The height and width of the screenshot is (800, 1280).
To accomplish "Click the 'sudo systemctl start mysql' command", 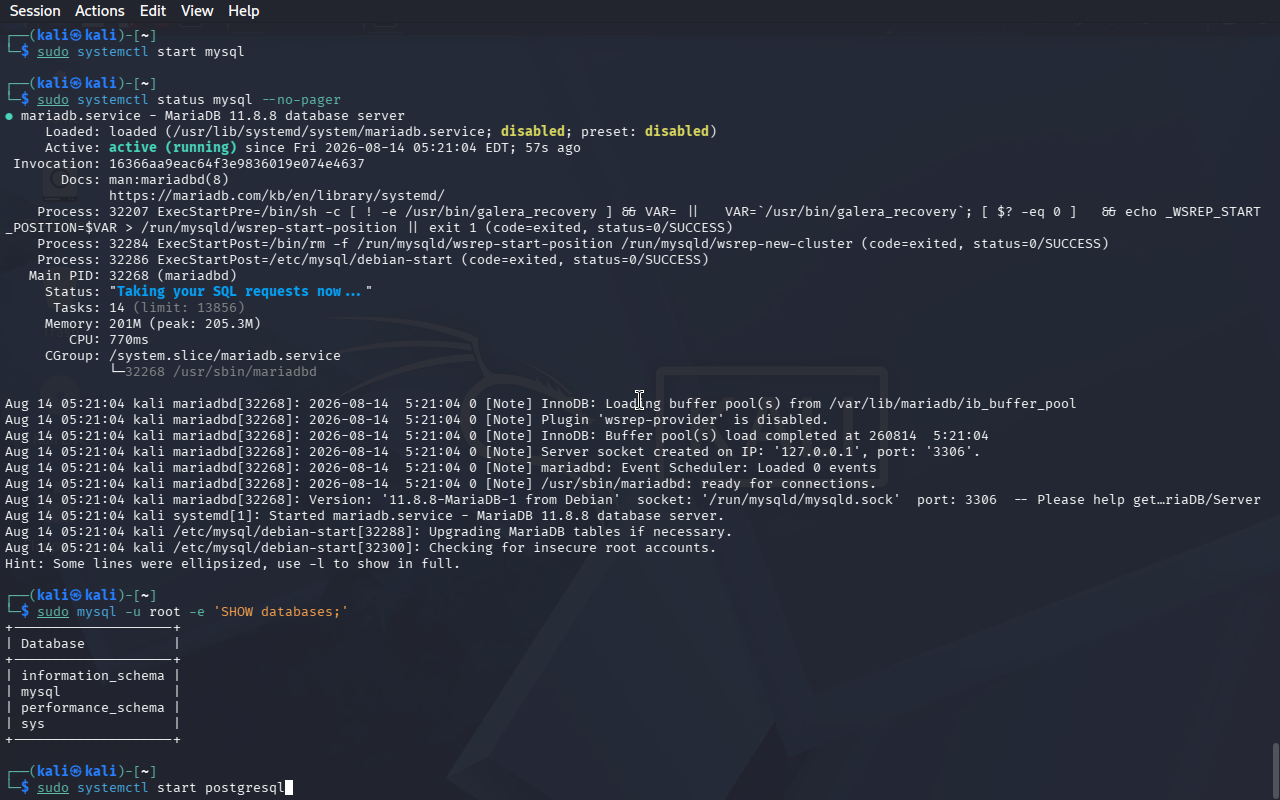I will pos(141,52).
